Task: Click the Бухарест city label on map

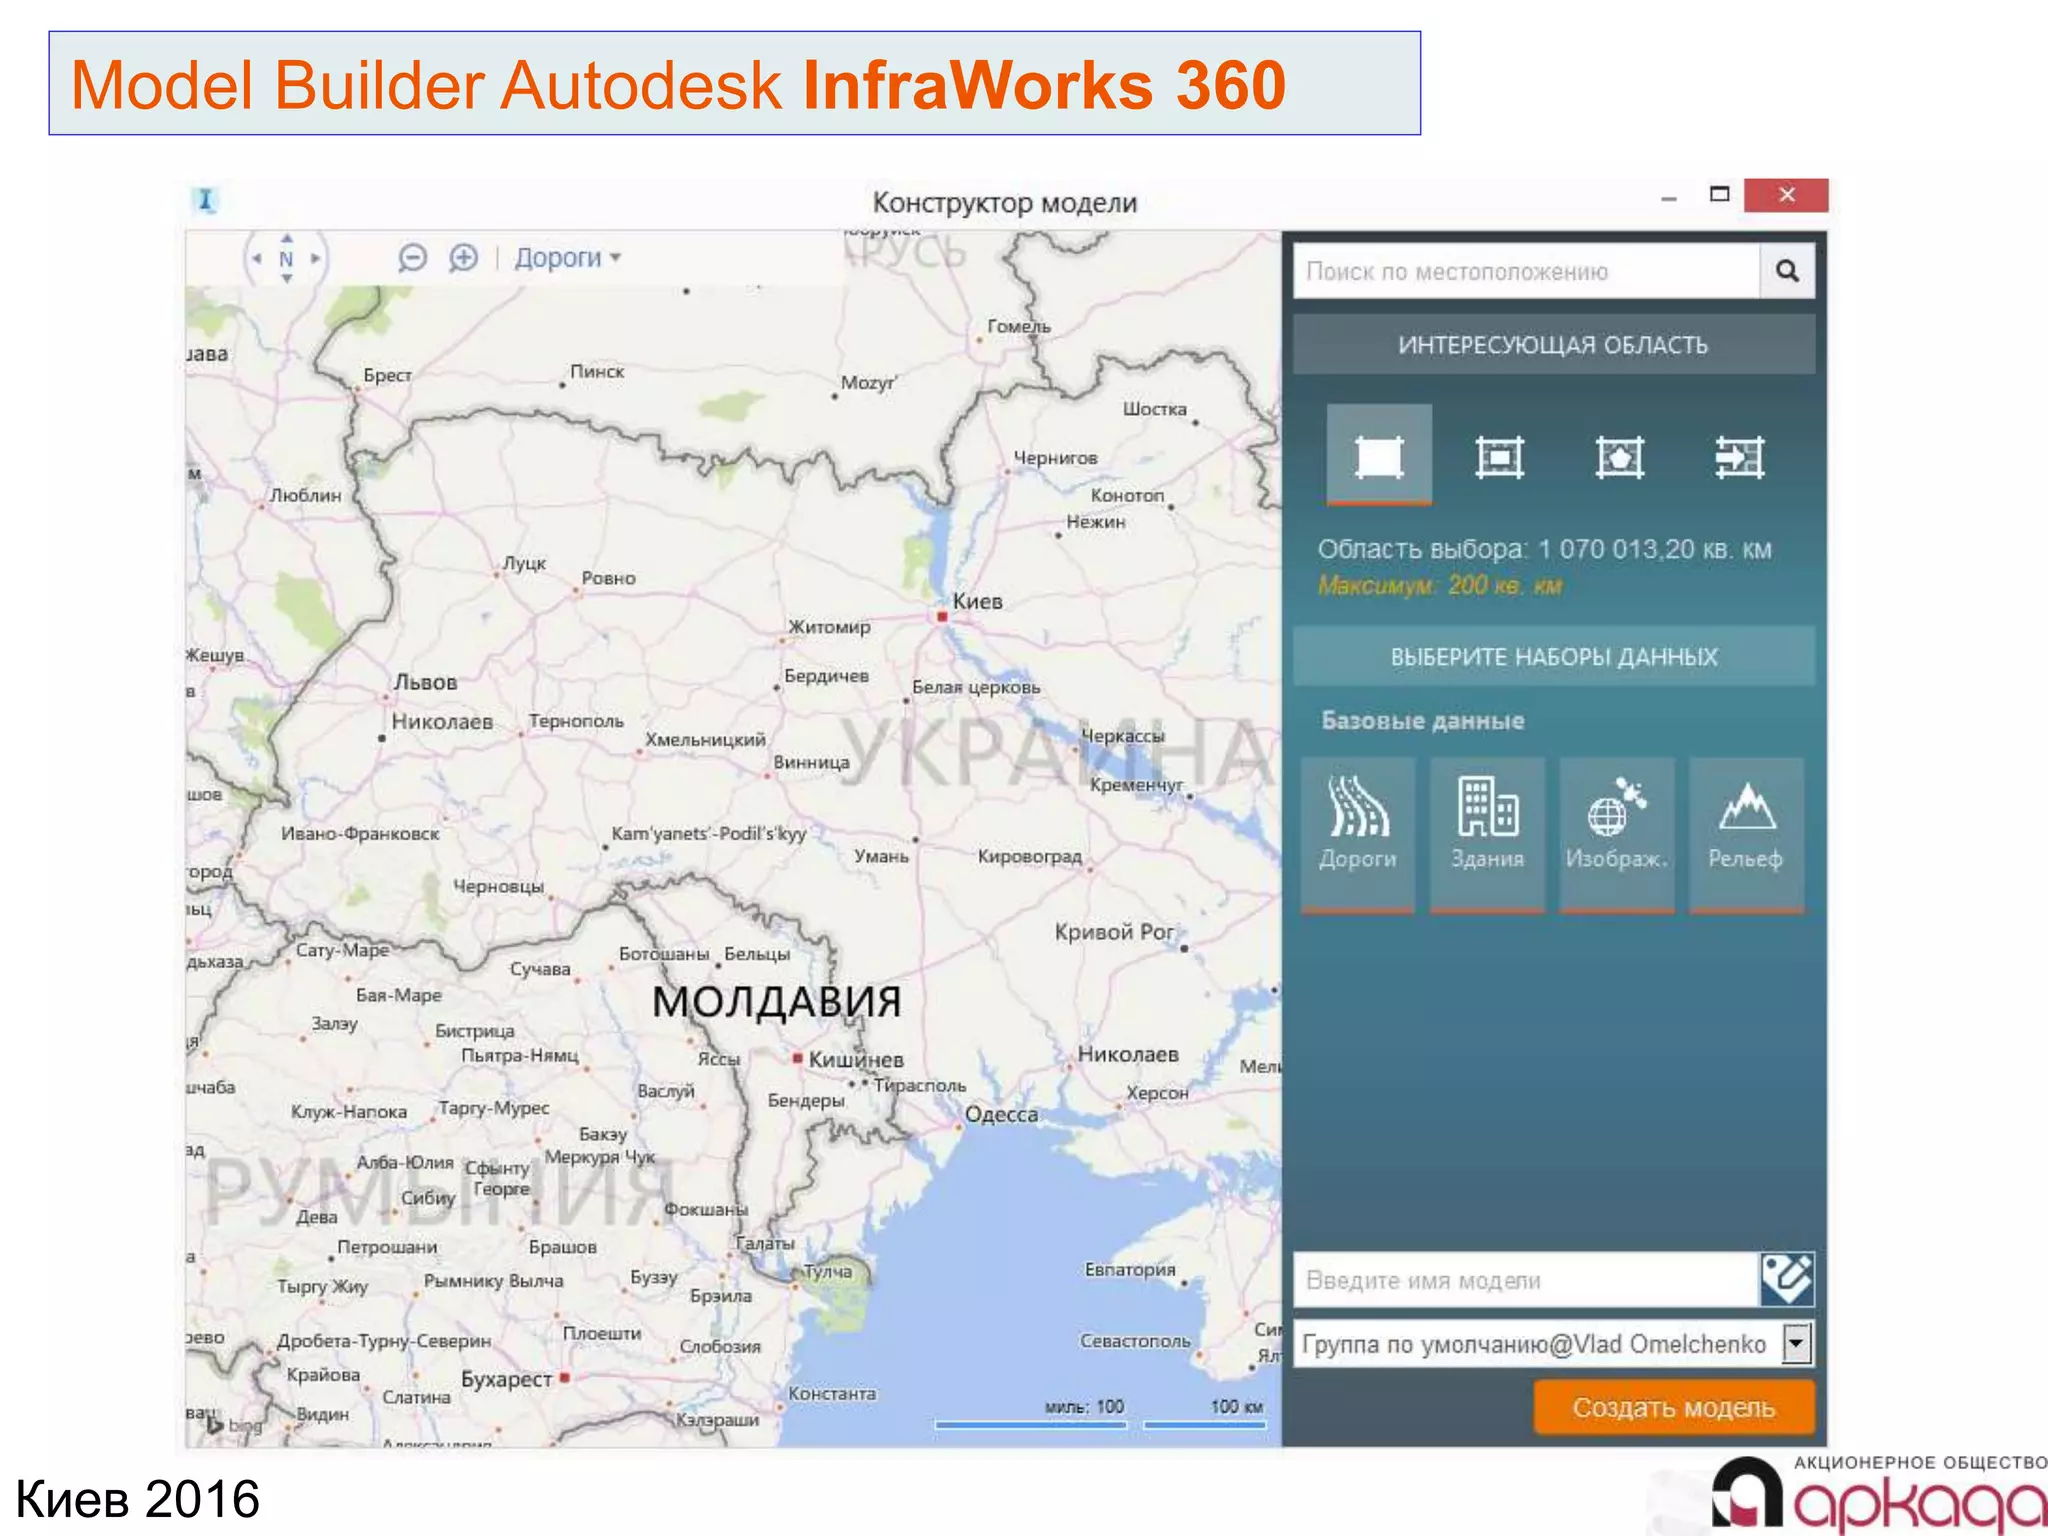Action: click(x=506, y=1379)
